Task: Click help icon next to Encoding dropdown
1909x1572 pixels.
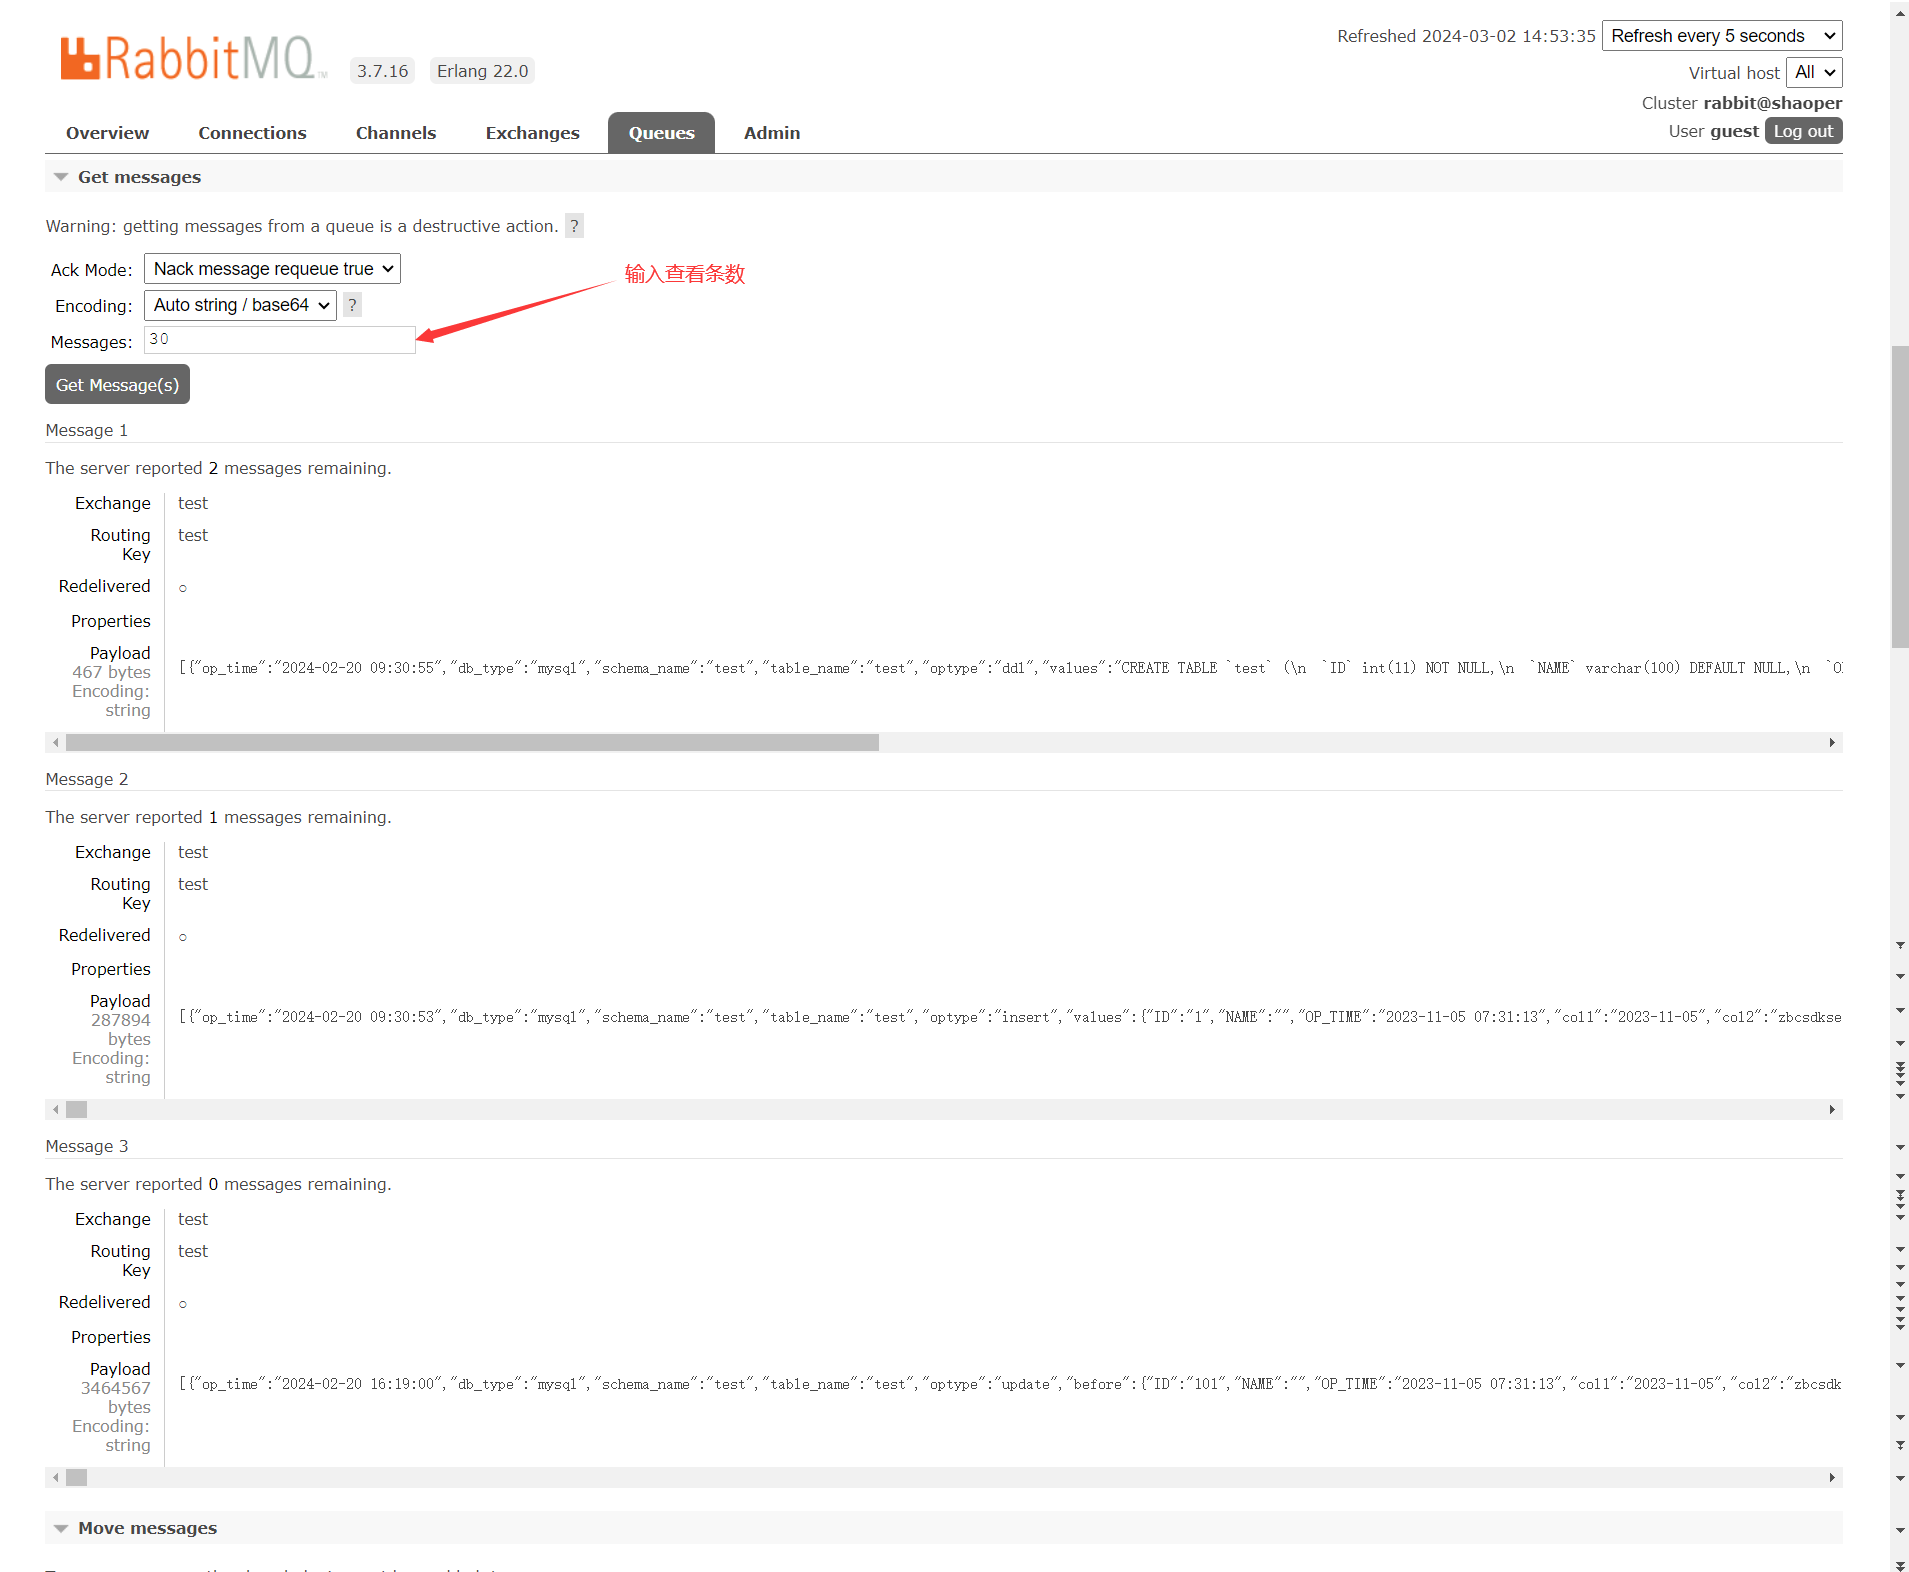Action: 352,305
